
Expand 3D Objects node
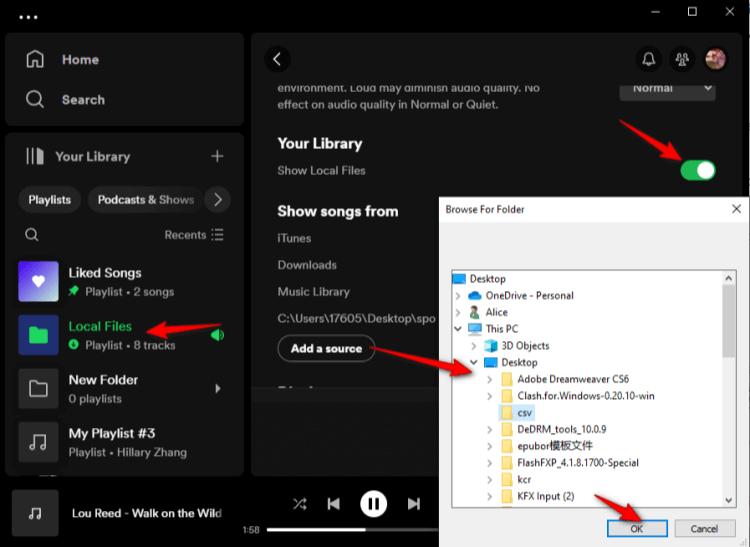474,346
